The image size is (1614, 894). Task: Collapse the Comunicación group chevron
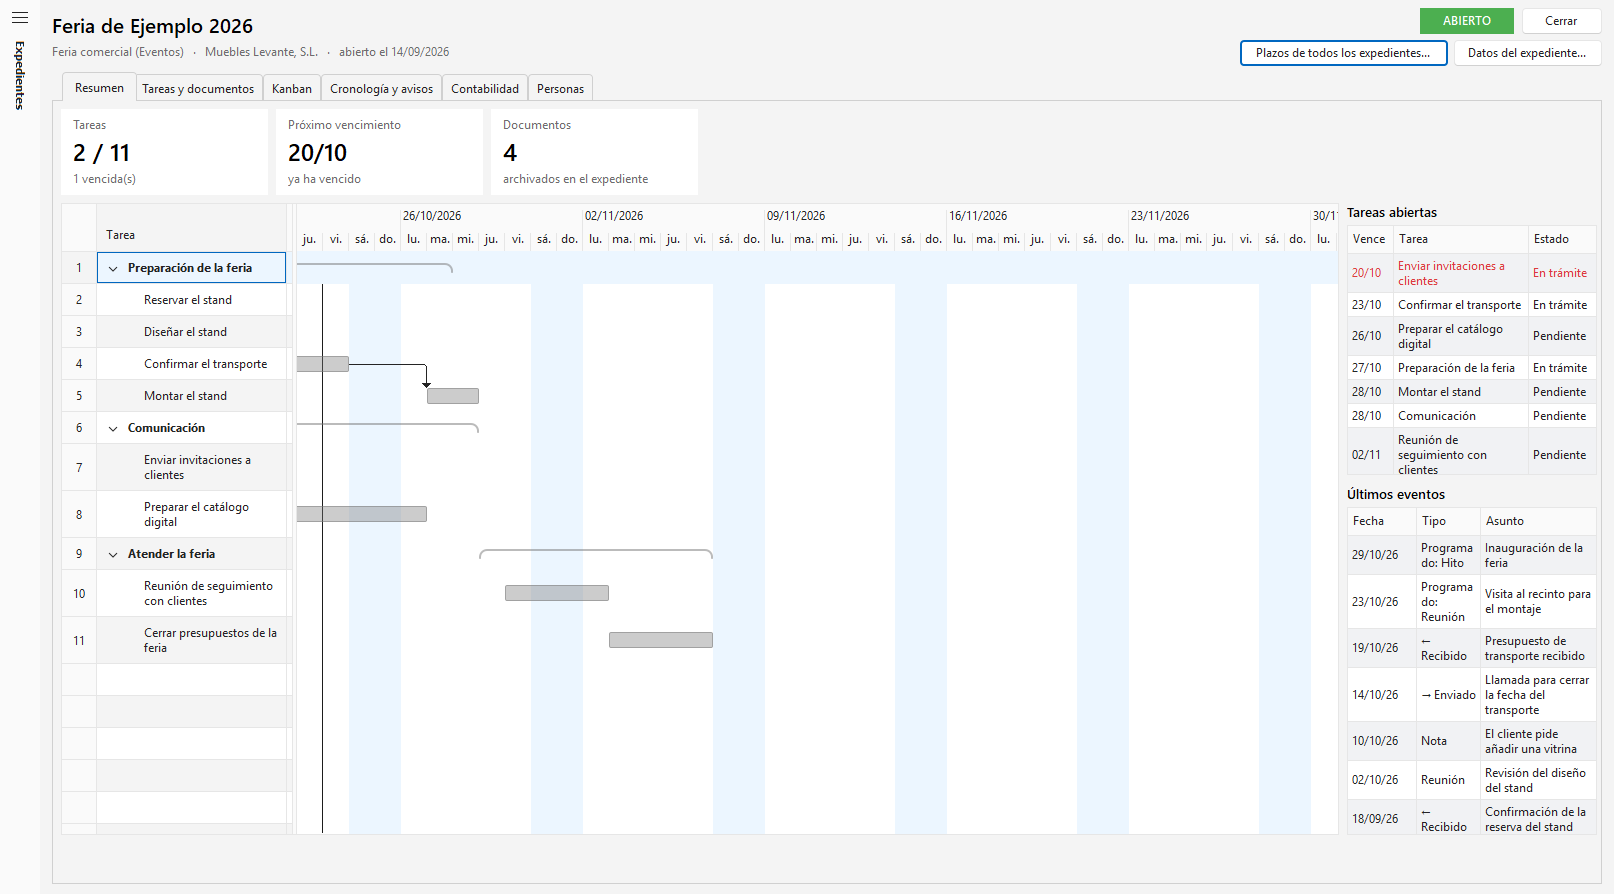[x=113, y=428]
